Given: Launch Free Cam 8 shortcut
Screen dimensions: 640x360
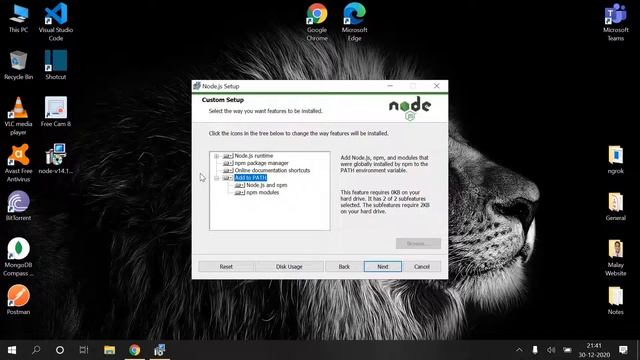Looking at the screenshot, I should point(56,112).
